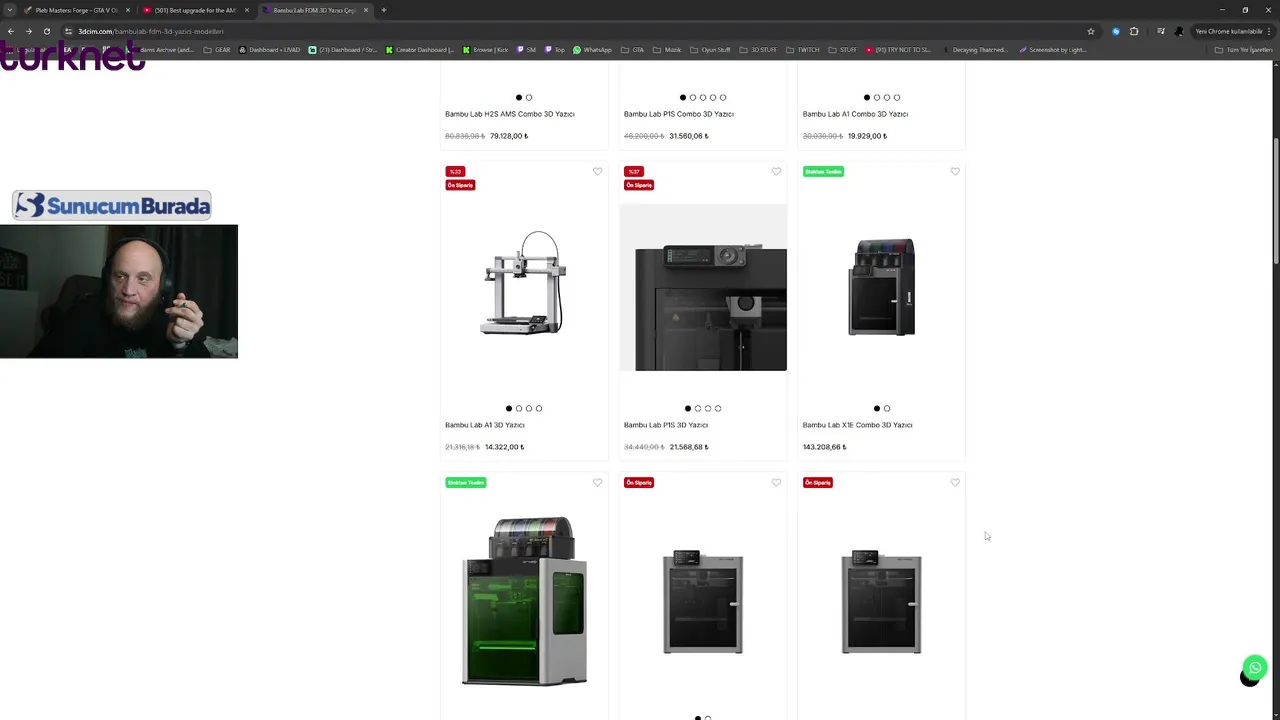1280x720 pixels.
Task: Add Bambu Lab P1S 3D Yazıcı to wishlist
Action: [x=776, y=172]
